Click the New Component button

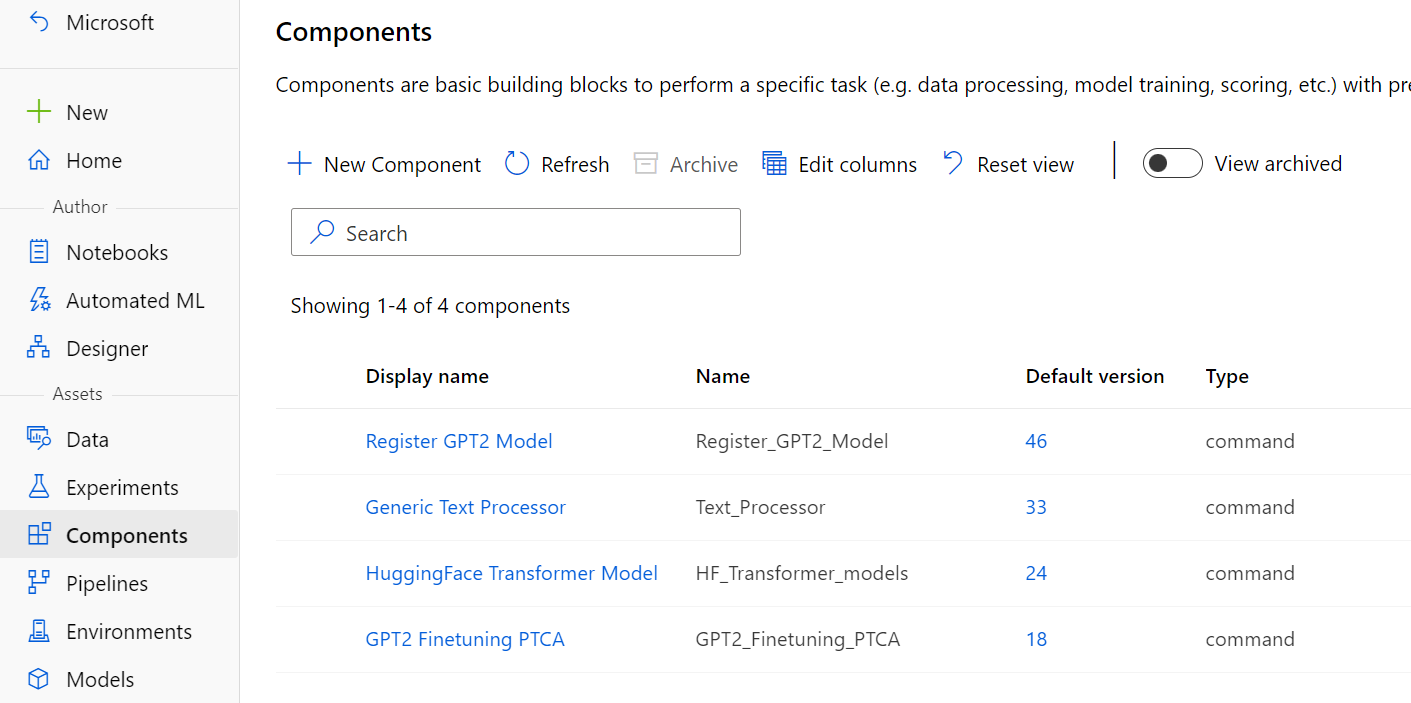coord(384,164)
